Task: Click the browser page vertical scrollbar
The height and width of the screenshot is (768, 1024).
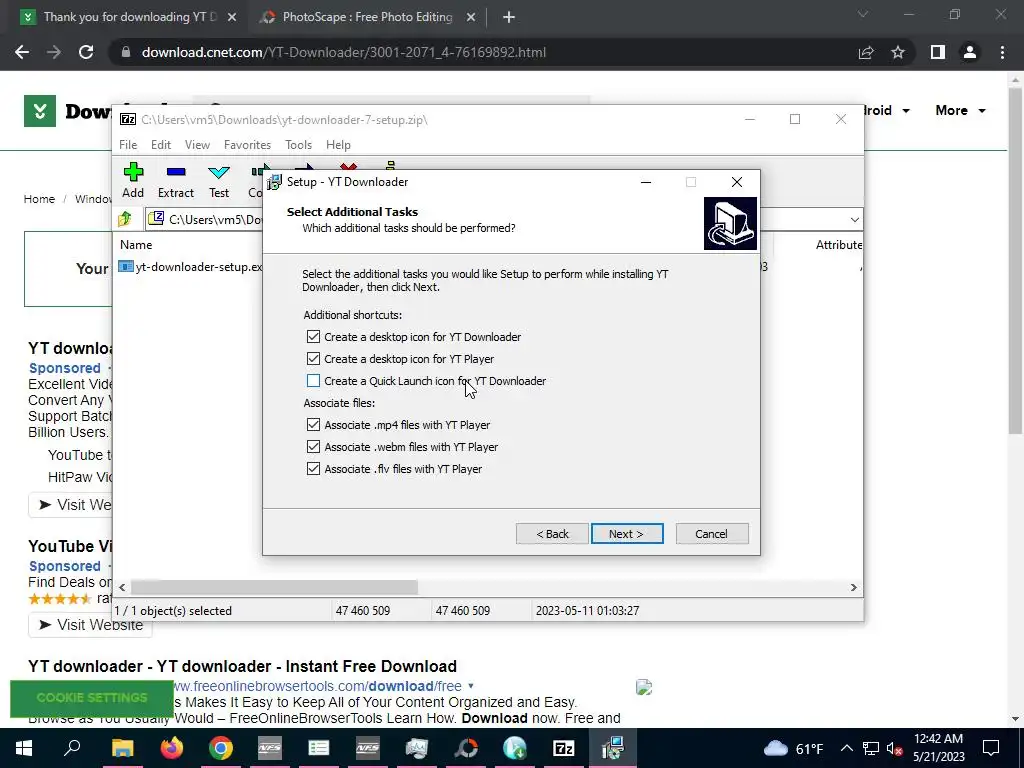Action: click(1015, 261)
